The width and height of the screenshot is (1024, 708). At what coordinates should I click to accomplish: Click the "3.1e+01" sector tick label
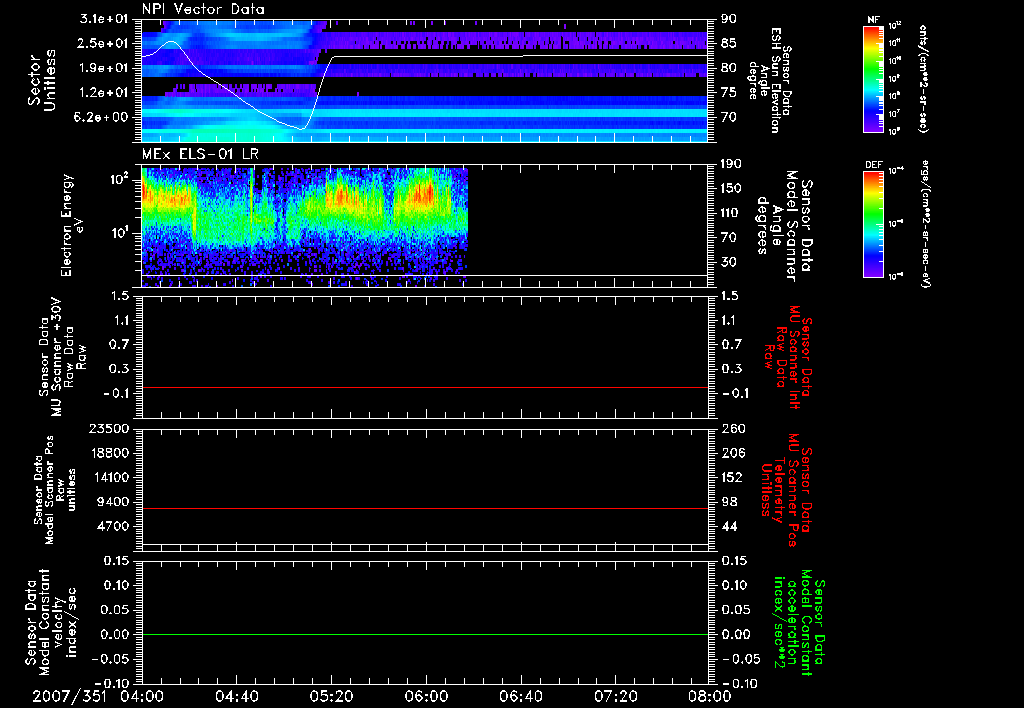pyautogui.click(x=103, y=19)
